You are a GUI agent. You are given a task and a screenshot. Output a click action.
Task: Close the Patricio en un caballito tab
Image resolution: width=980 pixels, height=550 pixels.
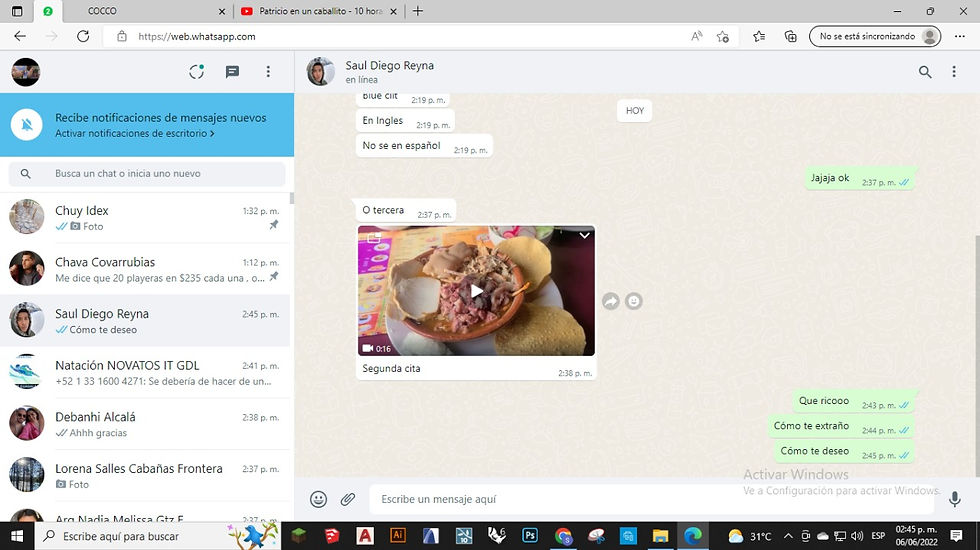[393, 11]
